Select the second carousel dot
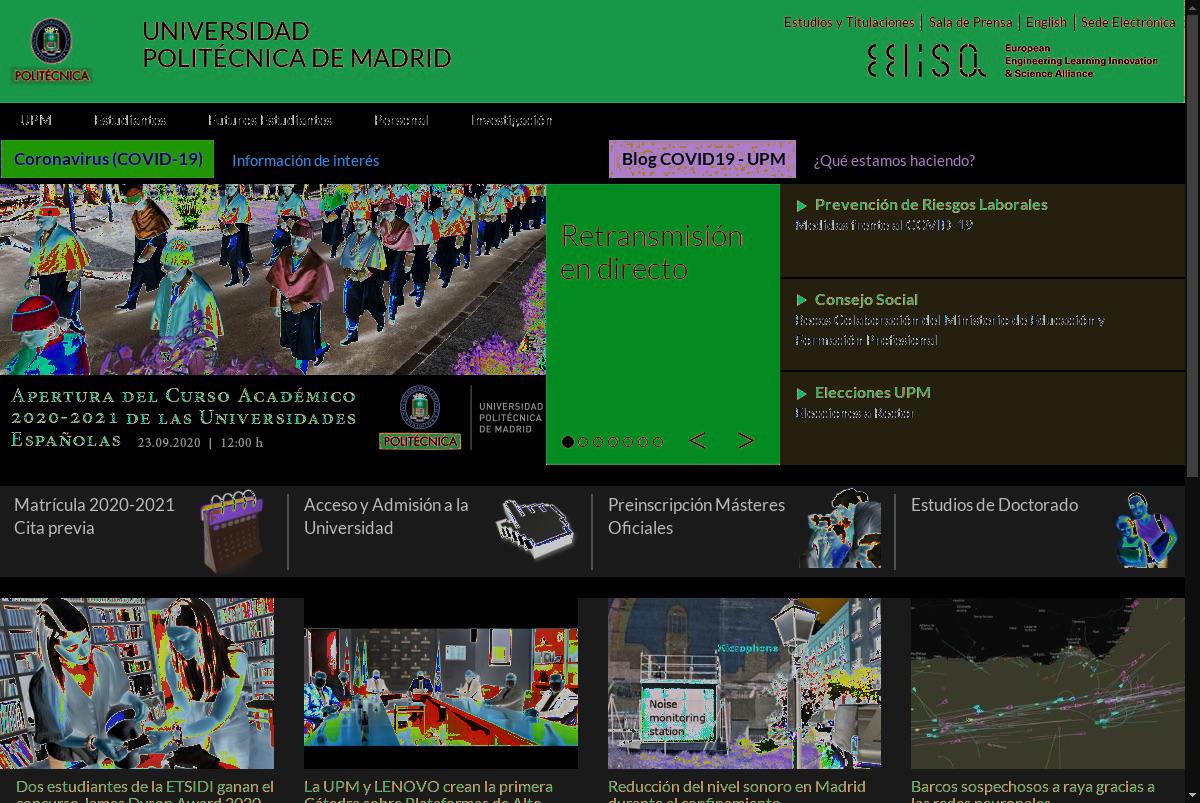Screen dimensions: 1200x803 coord(583,442)
